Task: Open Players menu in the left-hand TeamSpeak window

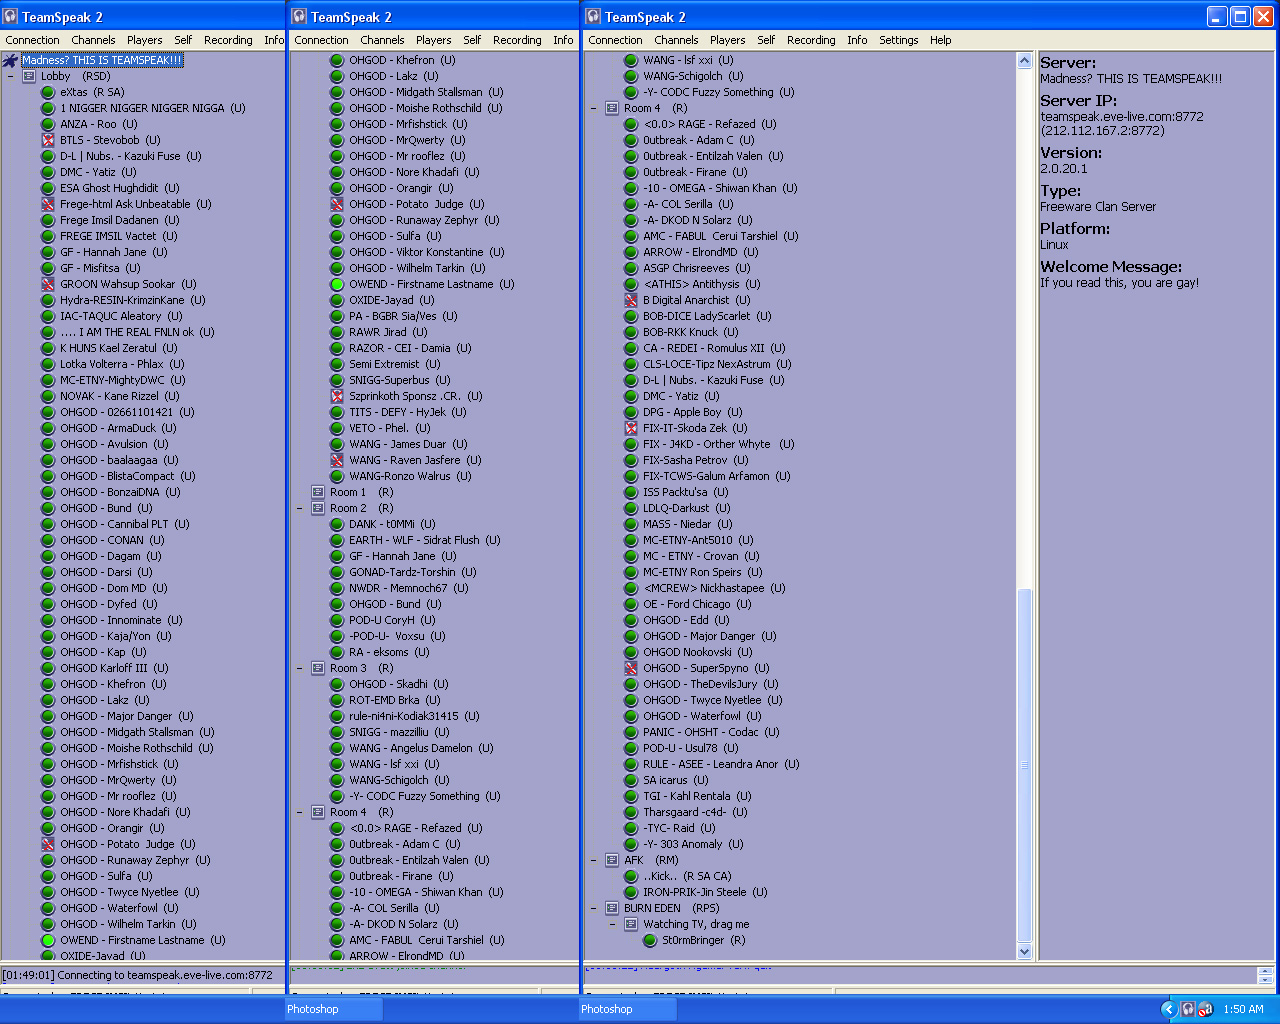Action: pos(145,40)
